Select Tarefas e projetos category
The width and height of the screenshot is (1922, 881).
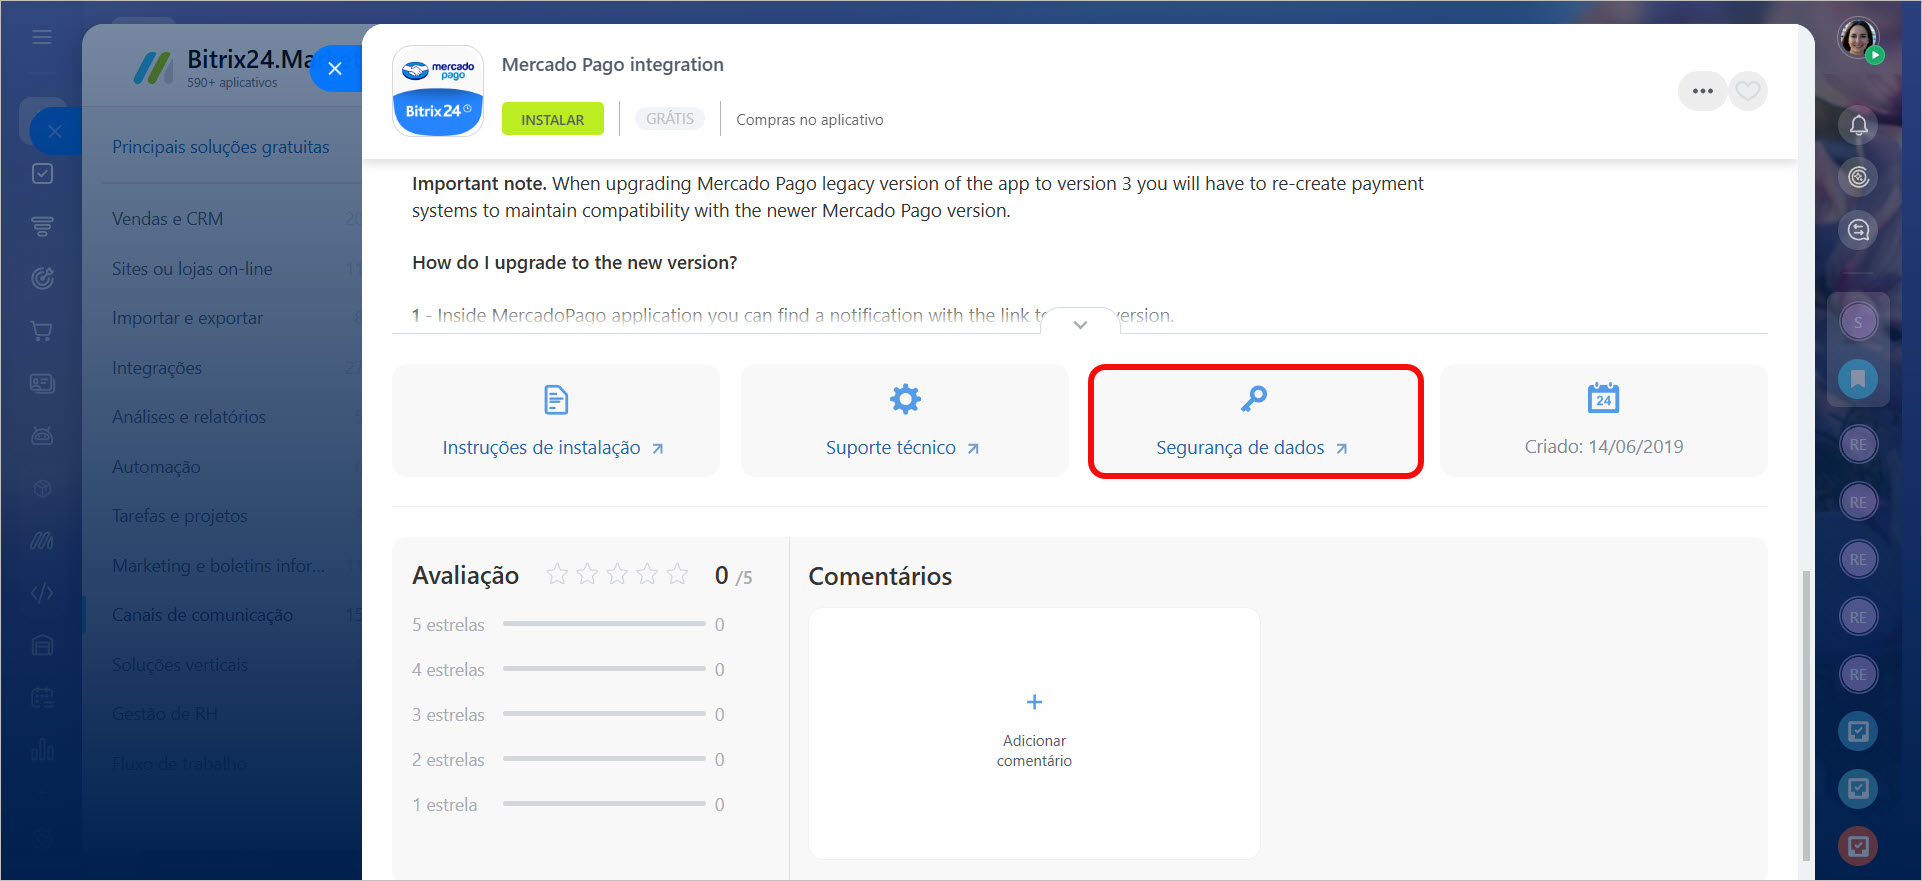pos(180,516)
